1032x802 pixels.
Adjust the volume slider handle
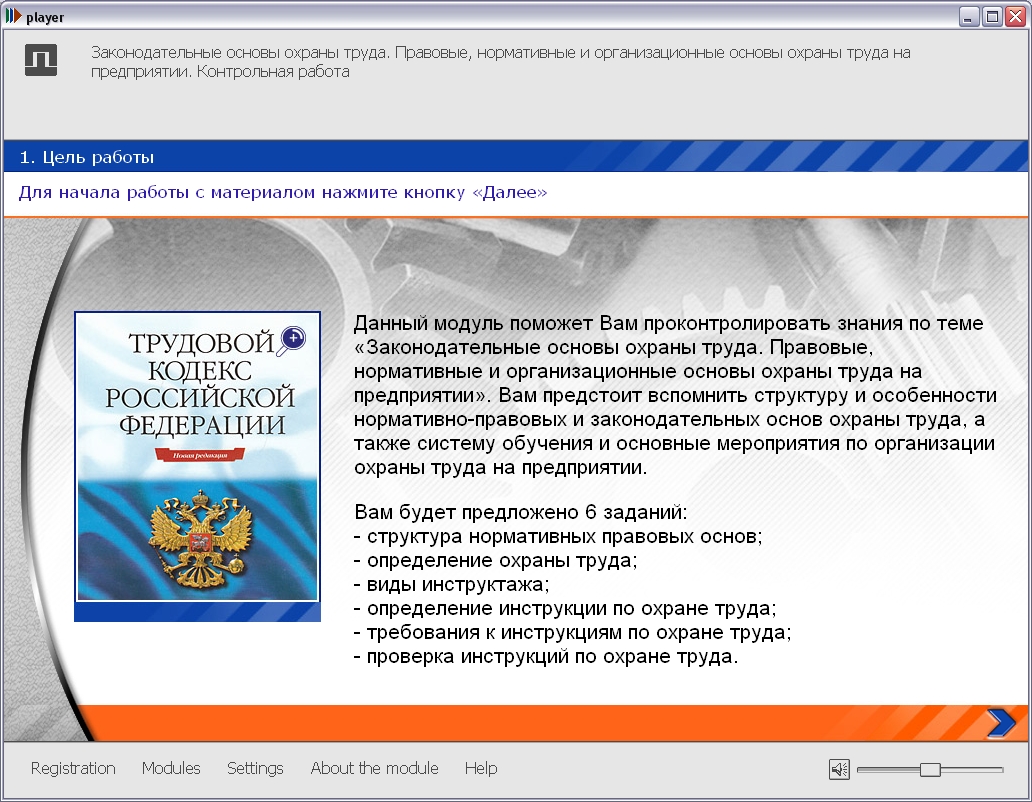[930, 769]
